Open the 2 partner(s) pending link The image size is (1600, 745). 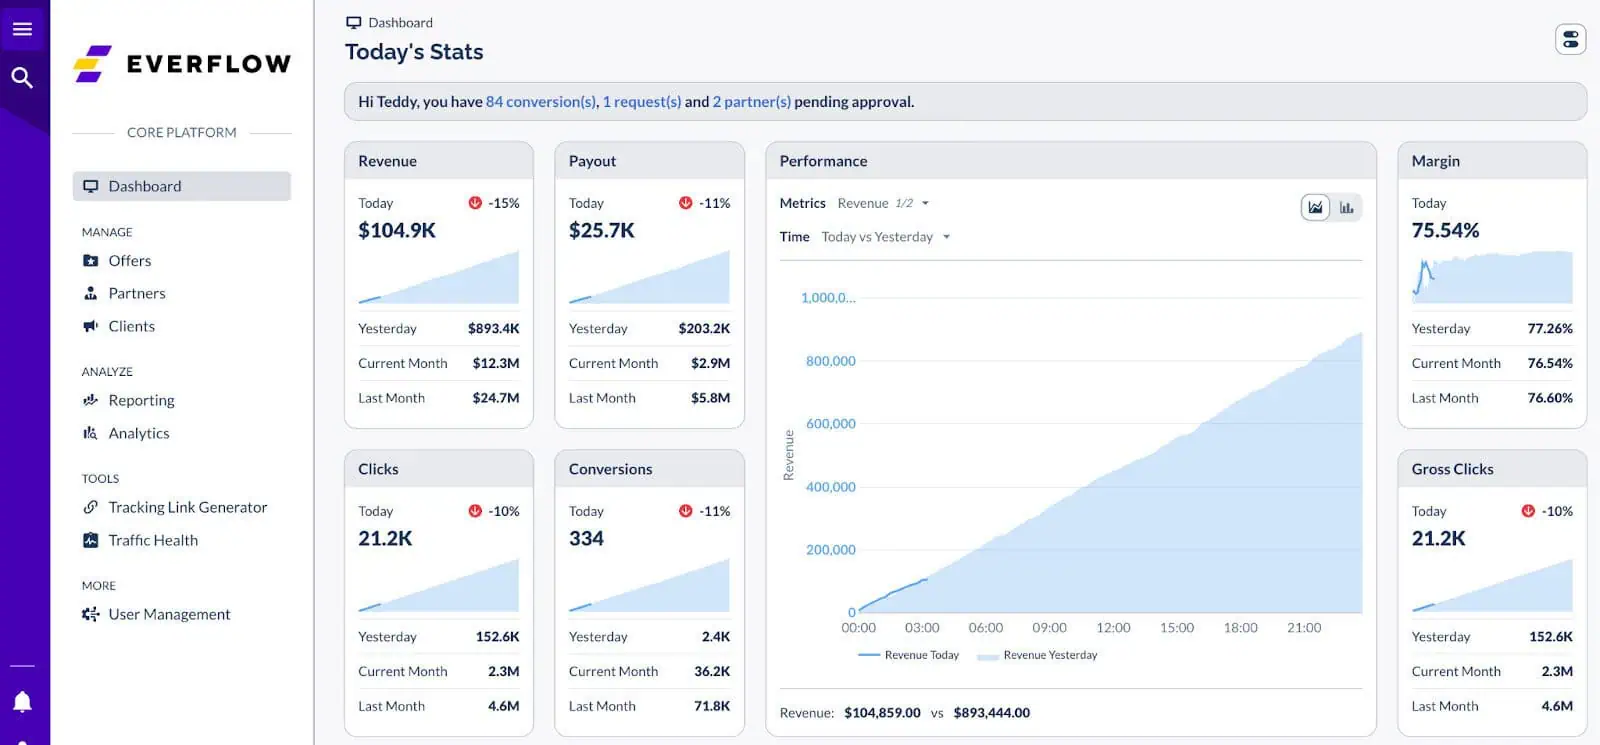tap(751, 101)
